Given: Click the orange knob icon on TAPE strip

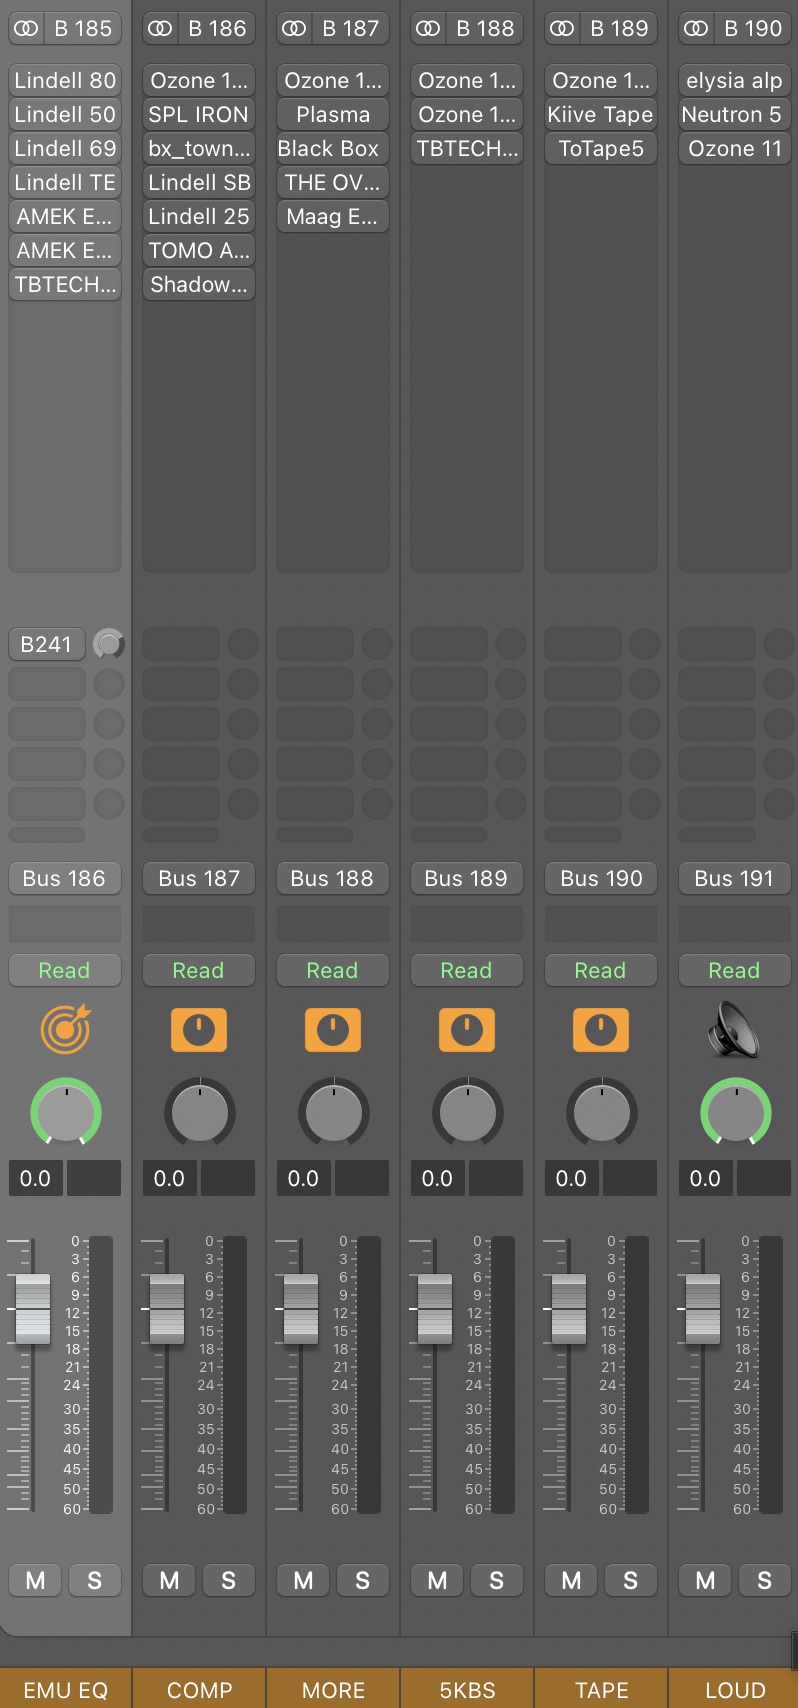Looking at the screenshot, I should click(x=601, y=1030).
